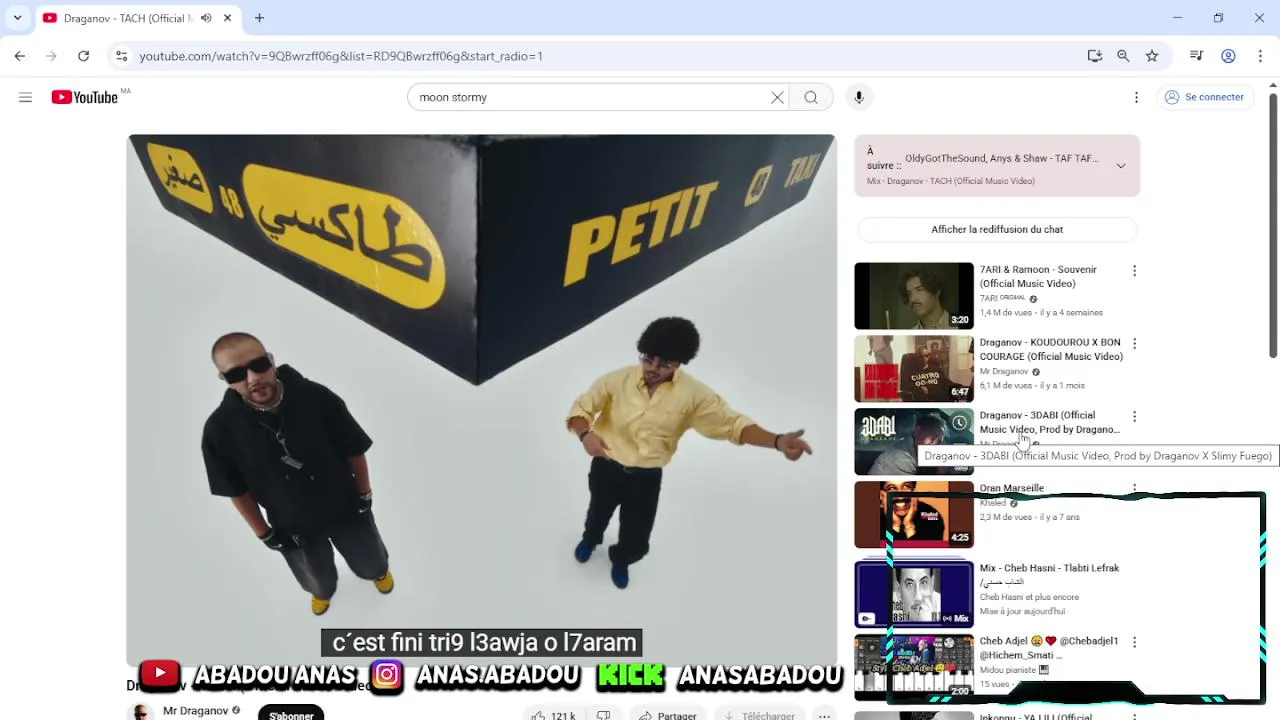Click the Télécharger download button
Viewport: 1280px width, 720px height.
[758, 715]
